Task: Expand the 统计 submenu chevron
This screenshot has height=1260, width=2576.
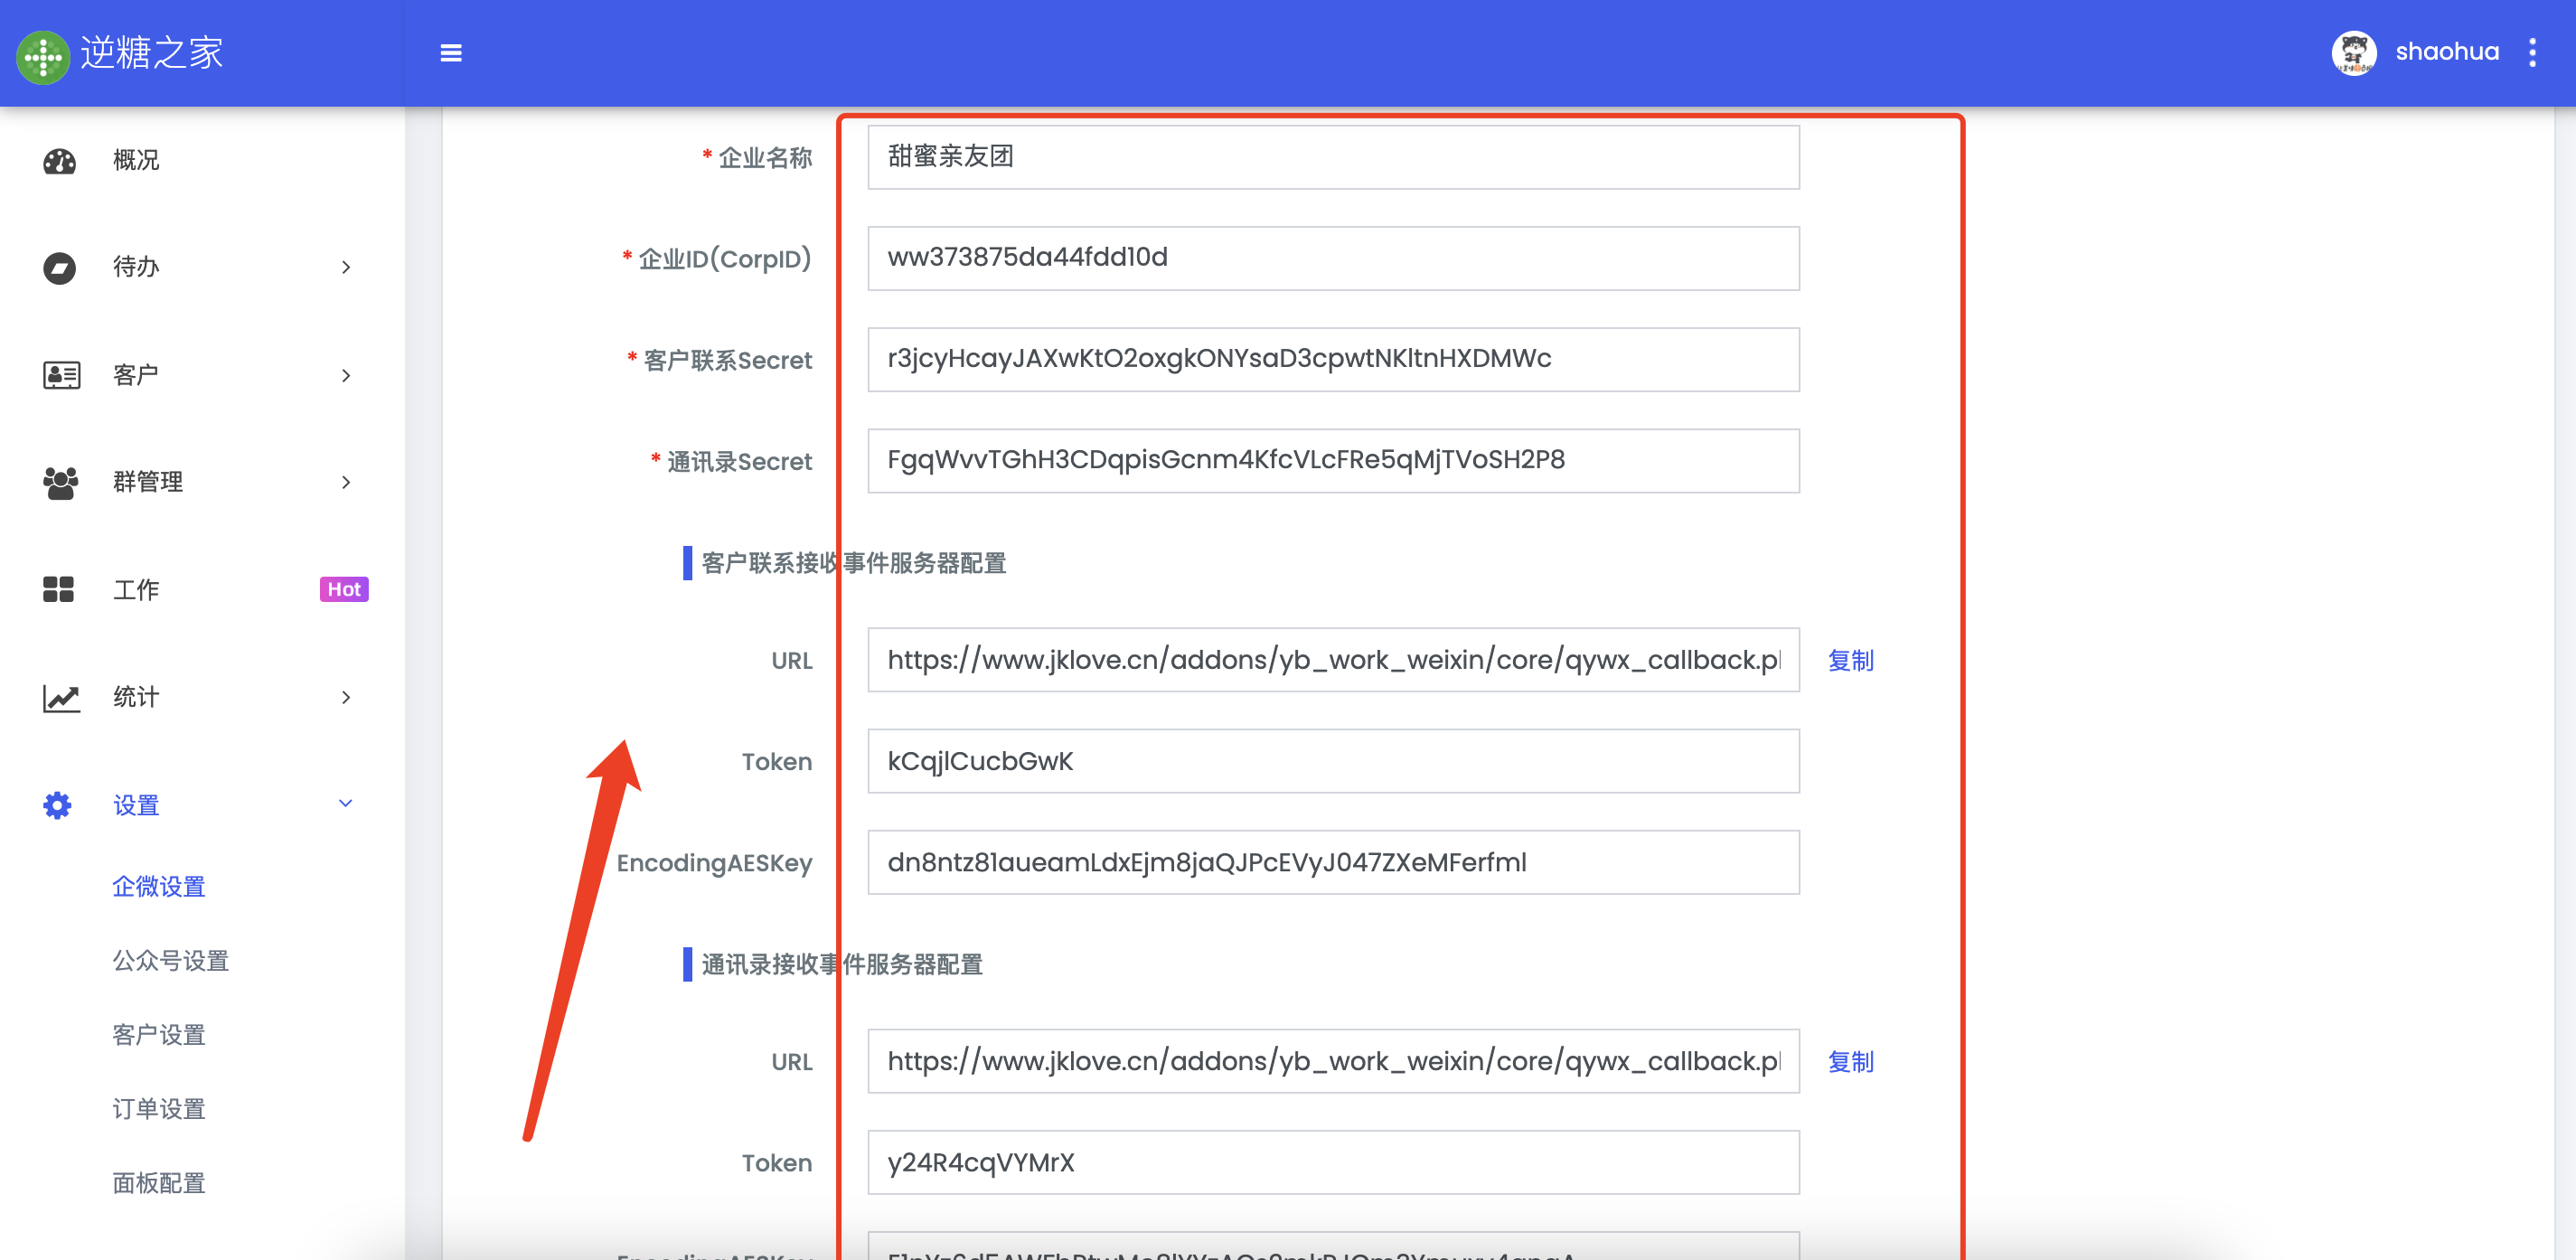Action: click(x=346, y=697)
